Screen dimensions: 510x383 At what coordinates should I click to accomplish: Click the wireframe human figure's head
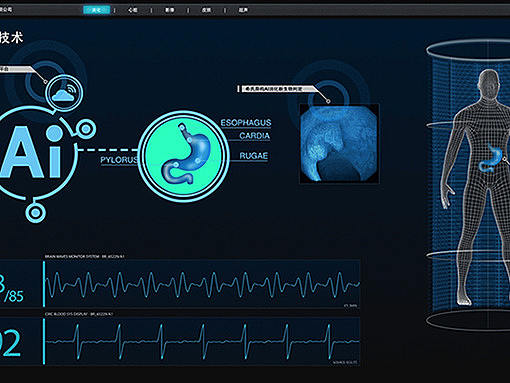[489, 83]
